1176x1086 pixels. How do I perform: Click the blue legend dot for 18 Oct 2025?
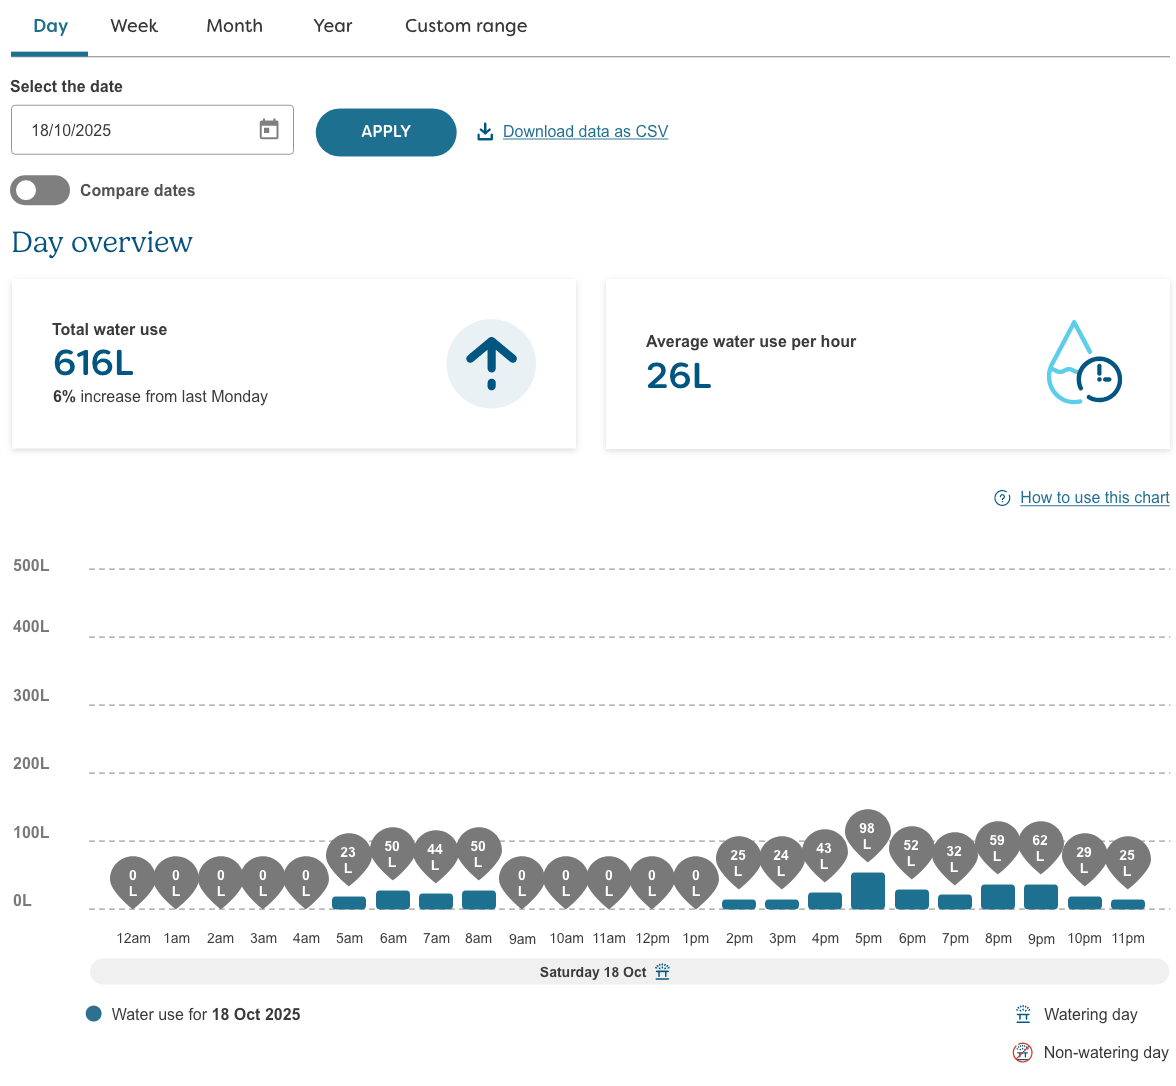pyautogui.click(x=93, y=1013)
